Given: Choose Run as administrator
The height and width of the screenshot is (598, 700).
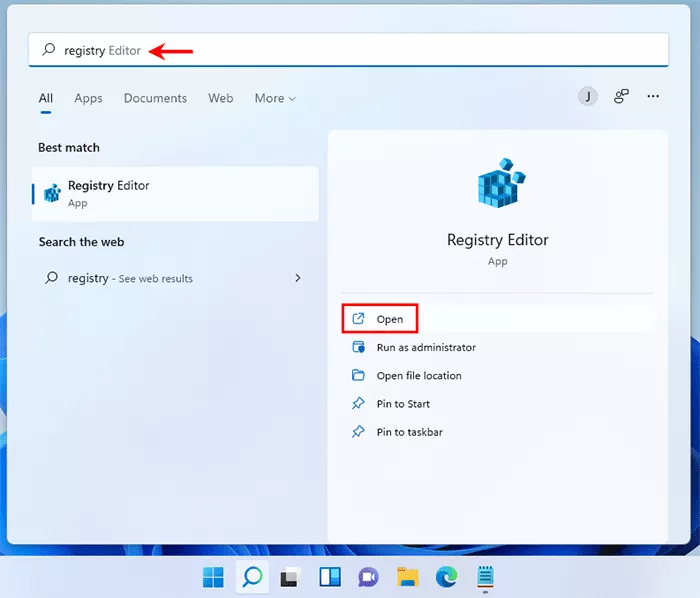Looking at the screenshot, I should coord(426,347).
